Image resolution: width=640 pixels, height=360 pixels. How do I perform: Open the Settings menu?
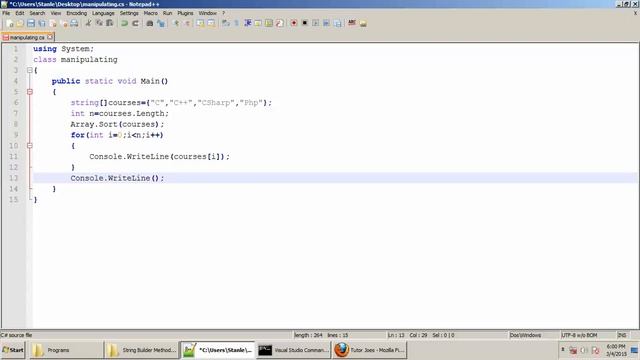(129, 13)
